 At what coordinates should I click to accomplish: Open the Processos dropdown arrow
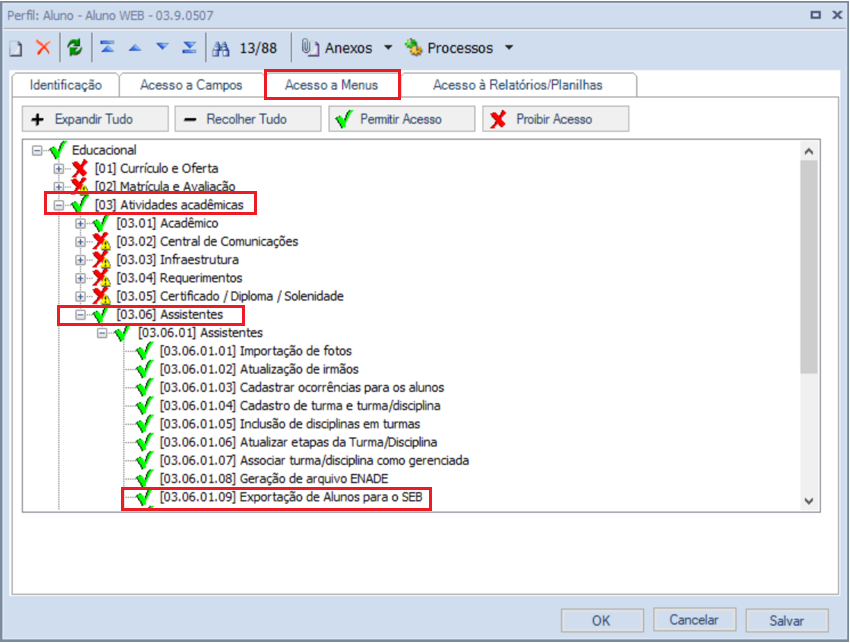click(x=509, y=48)
